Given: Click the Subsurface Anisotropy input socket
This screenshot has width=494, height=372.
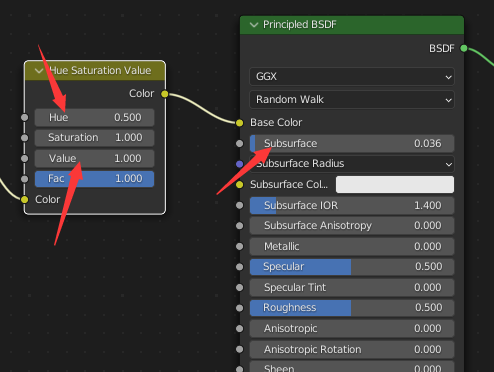Looking at the screenshot, I should 239,226.
